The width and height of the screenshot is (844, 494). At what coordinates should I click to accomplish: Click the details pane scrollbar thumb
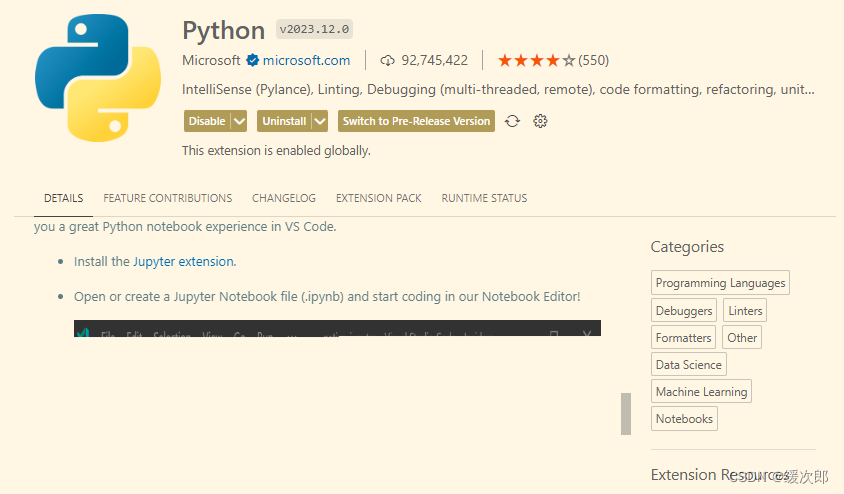coord(625,413)
